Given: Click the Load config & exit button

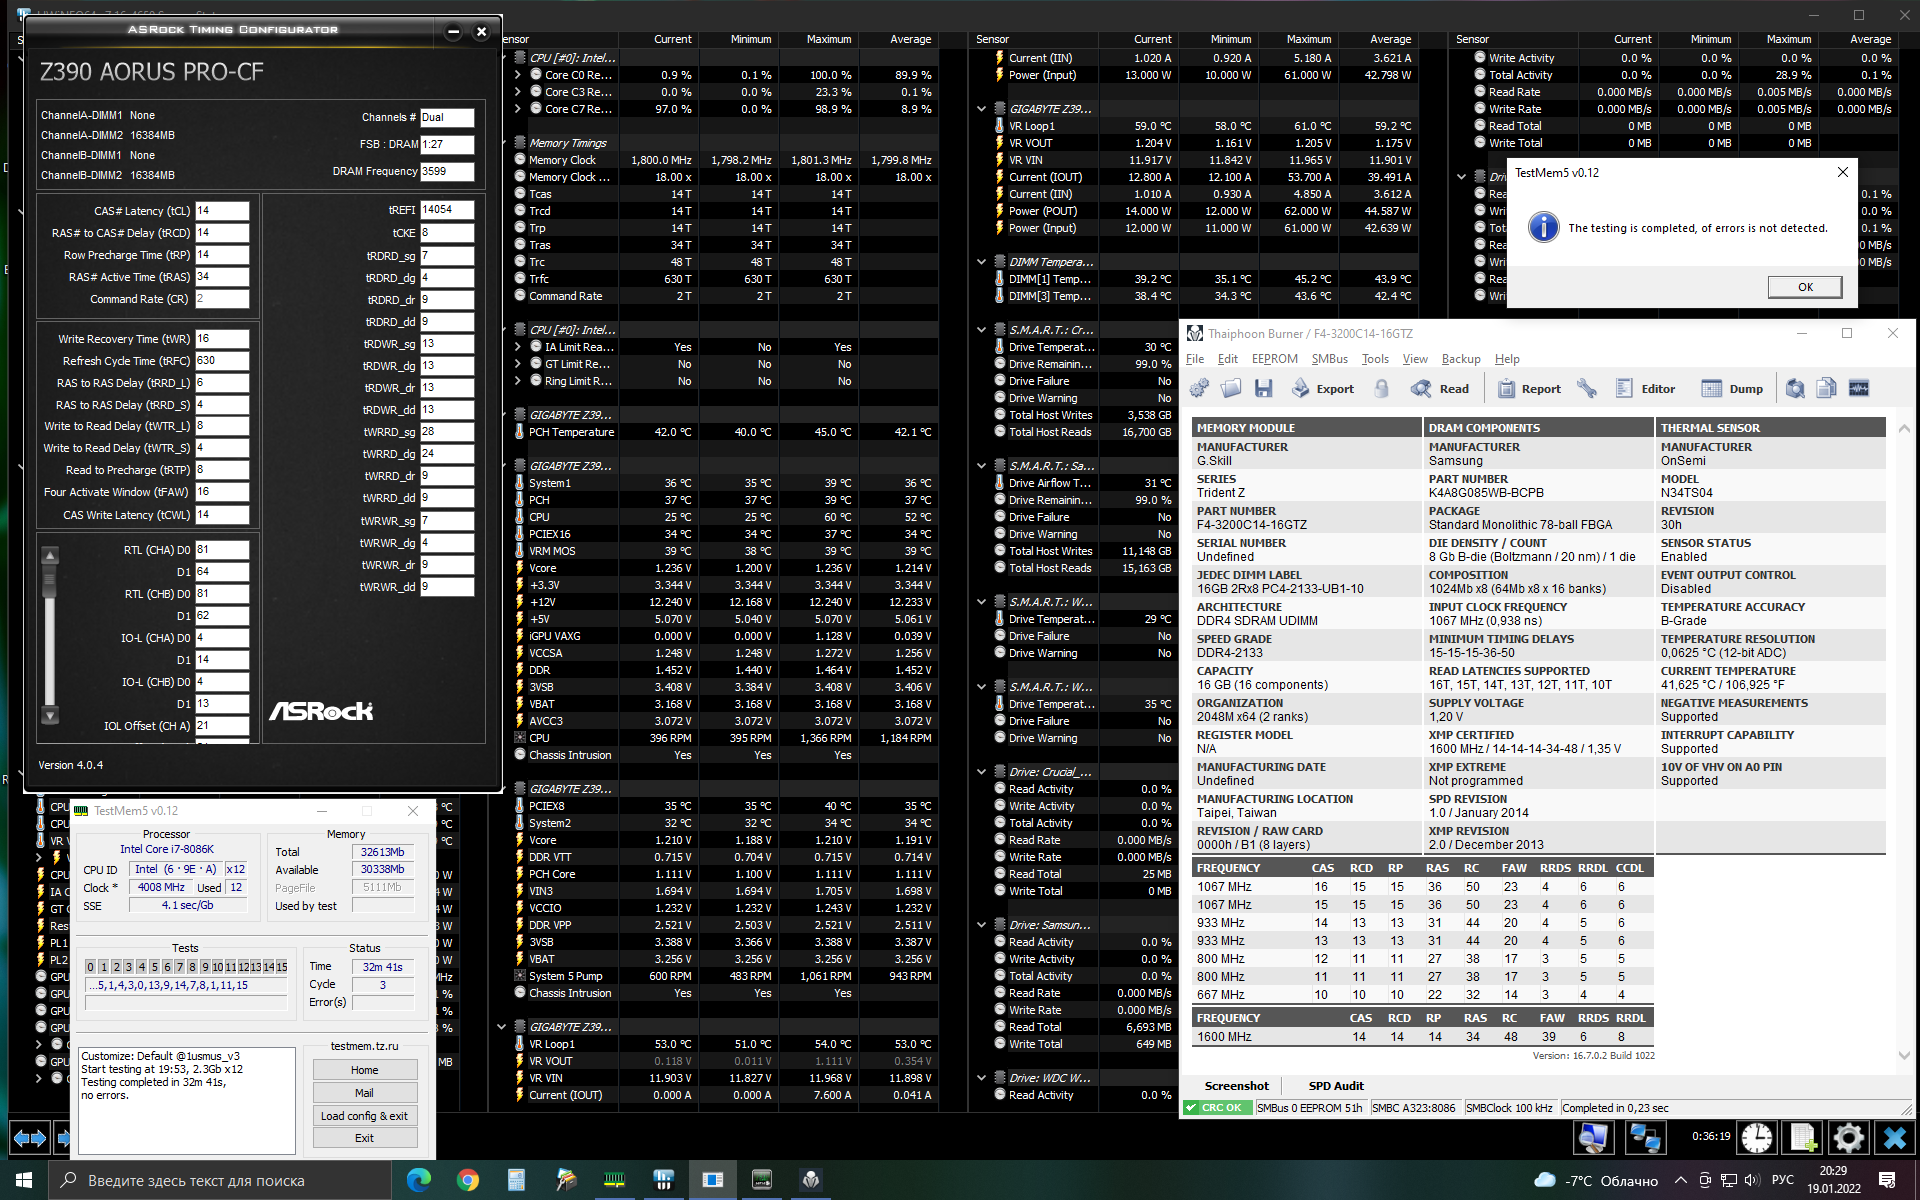Looking at the screenshot, I should point(364,1116).
